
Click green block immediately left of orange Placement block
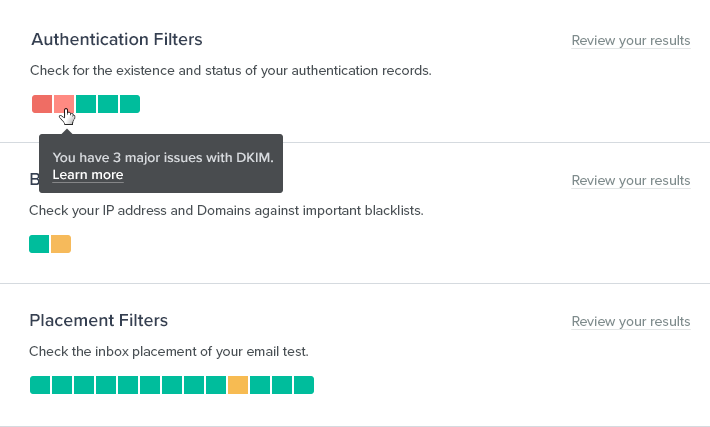(x=216, y=385)
